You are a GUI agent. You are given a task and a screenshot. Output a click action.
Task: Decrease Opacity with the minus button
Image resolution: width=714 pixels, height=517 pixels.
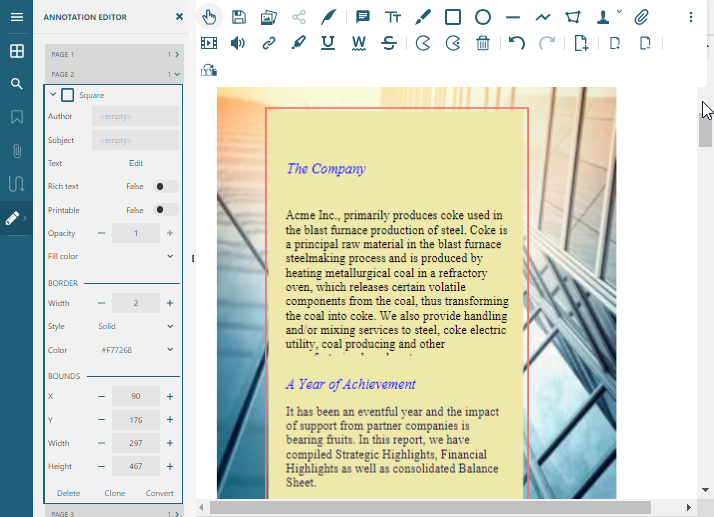(101, 233)
